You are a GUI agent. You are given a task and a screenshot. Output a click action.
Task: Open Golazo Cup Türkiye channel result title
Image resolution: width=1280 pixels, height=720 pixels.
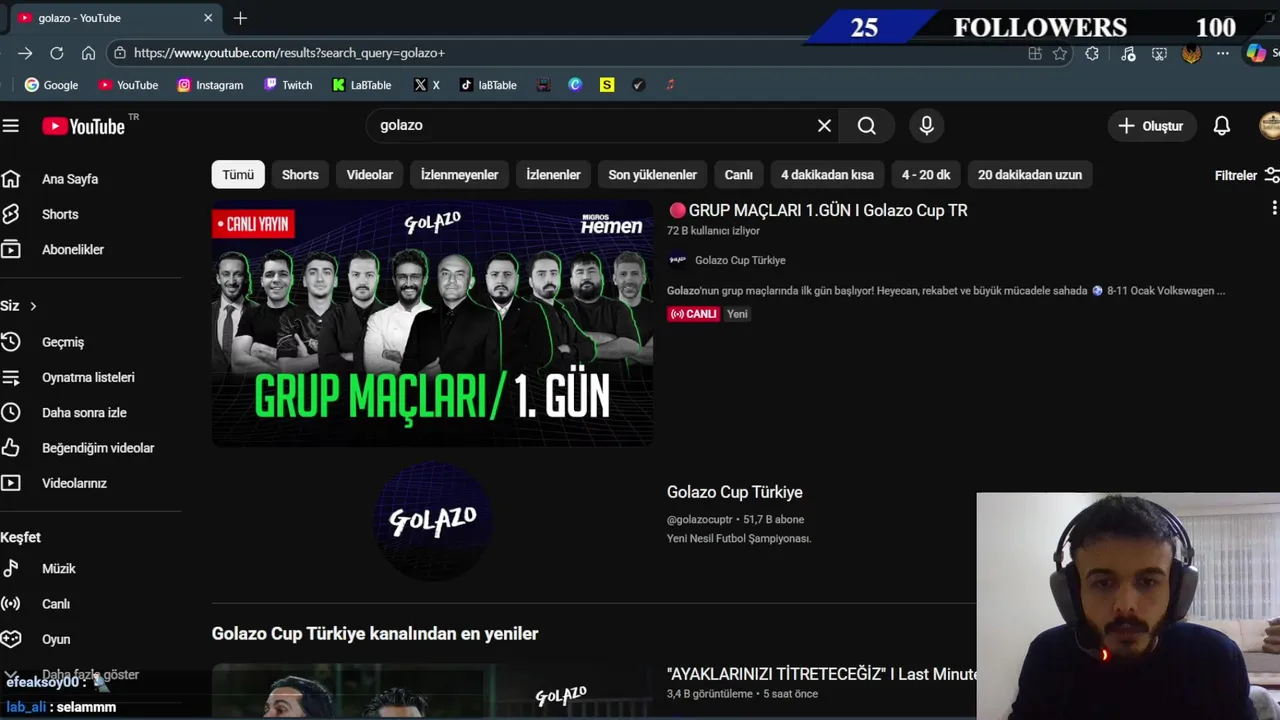tap(735, 492)
